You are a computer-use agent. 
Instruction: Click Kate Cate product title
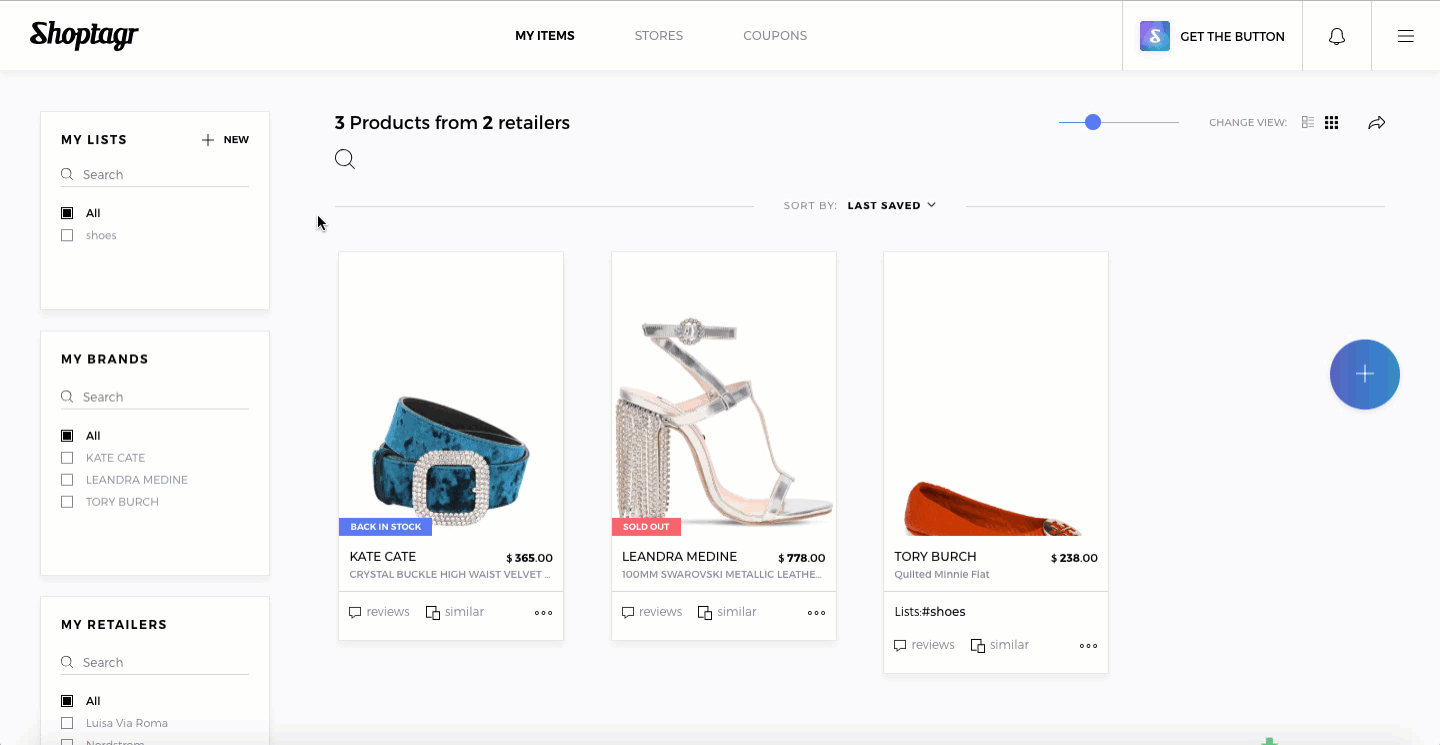pyautogui.click(x=383, y=557)
